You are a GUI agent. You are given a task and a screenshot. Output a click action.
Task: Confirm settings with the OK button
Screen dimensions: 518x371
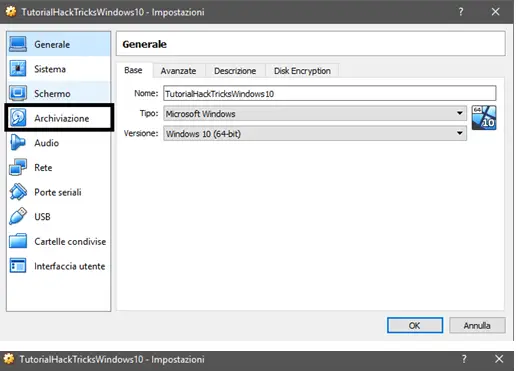[415, 325]
